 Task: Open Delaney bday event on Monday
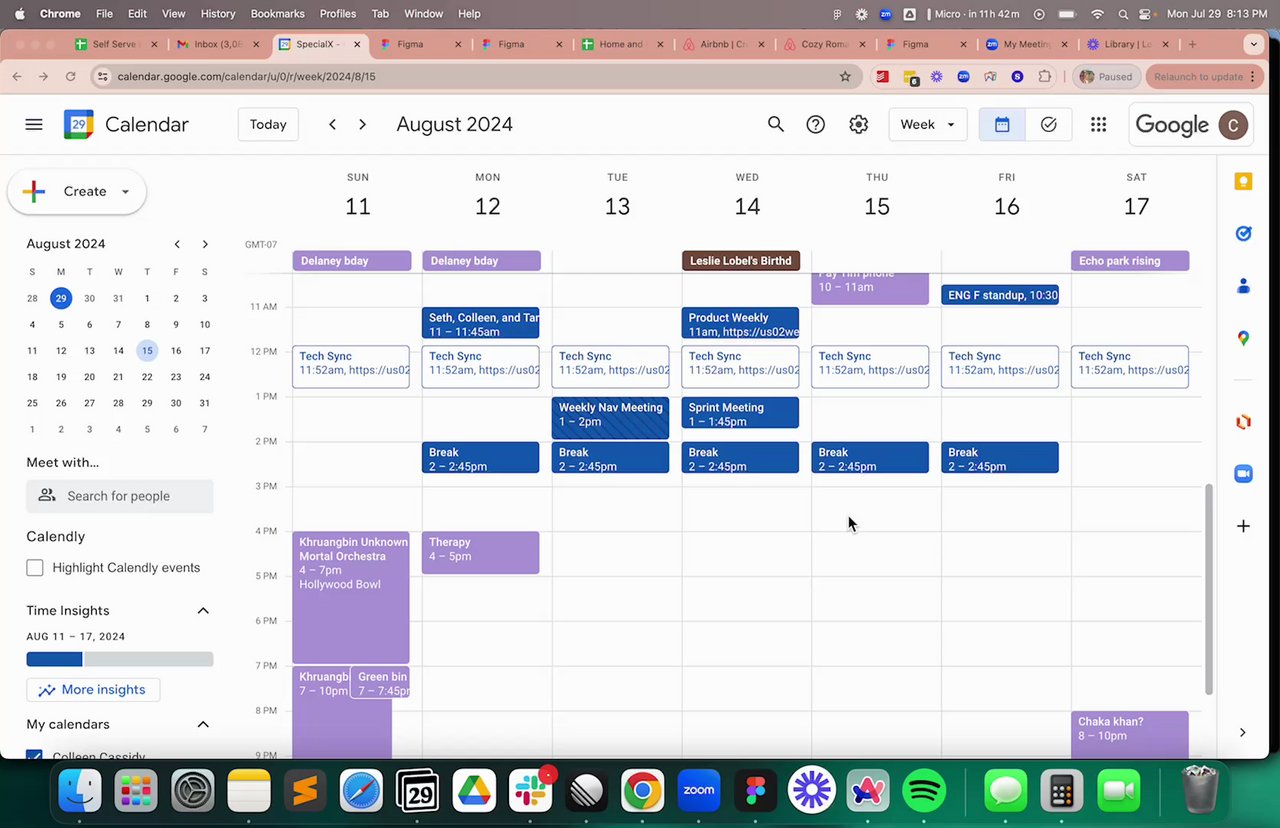point(481,261)
